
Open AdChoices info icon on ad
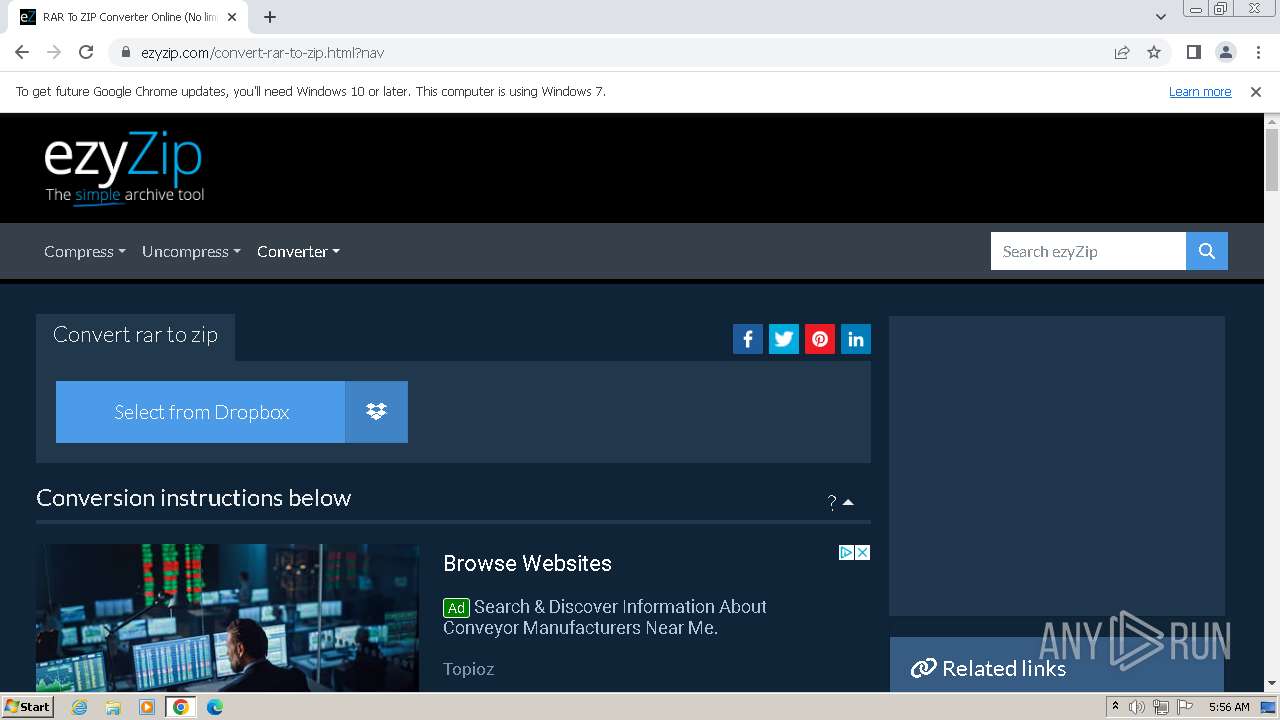pos(846,552)
